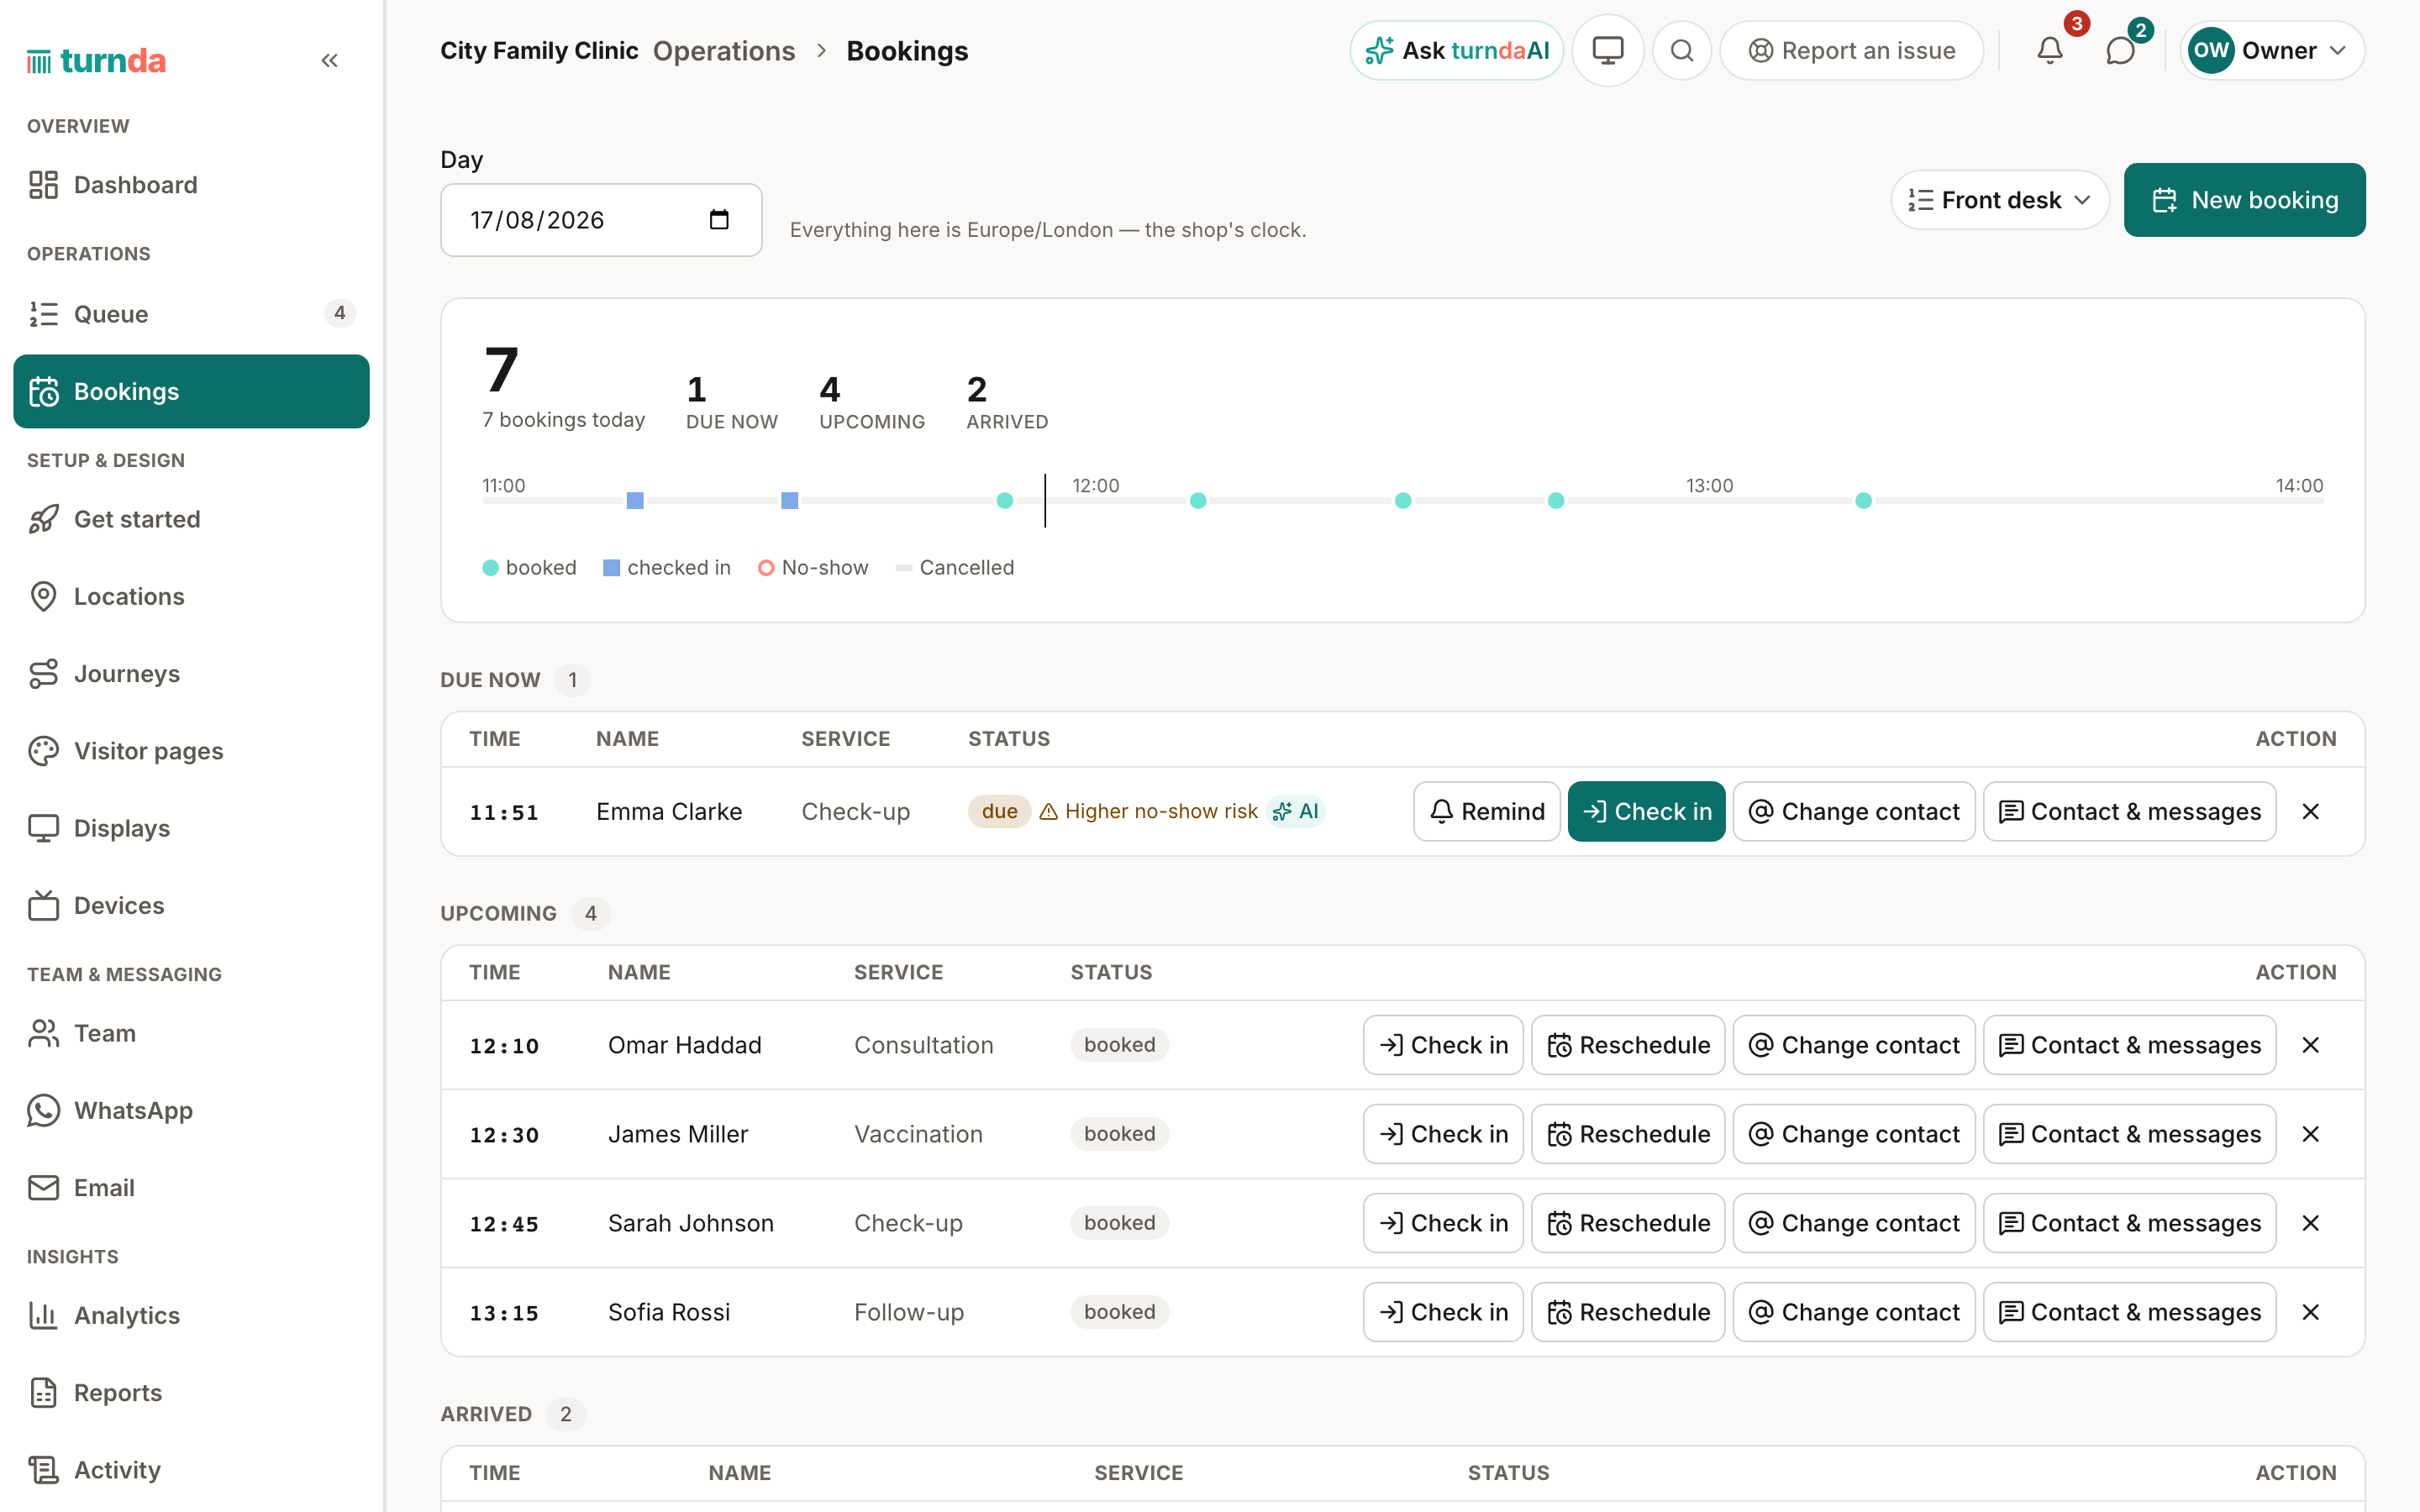Reschedule Omar Haddad's booking
This screenshot has height=1512, width=2420.
tap(1628, 1045)
